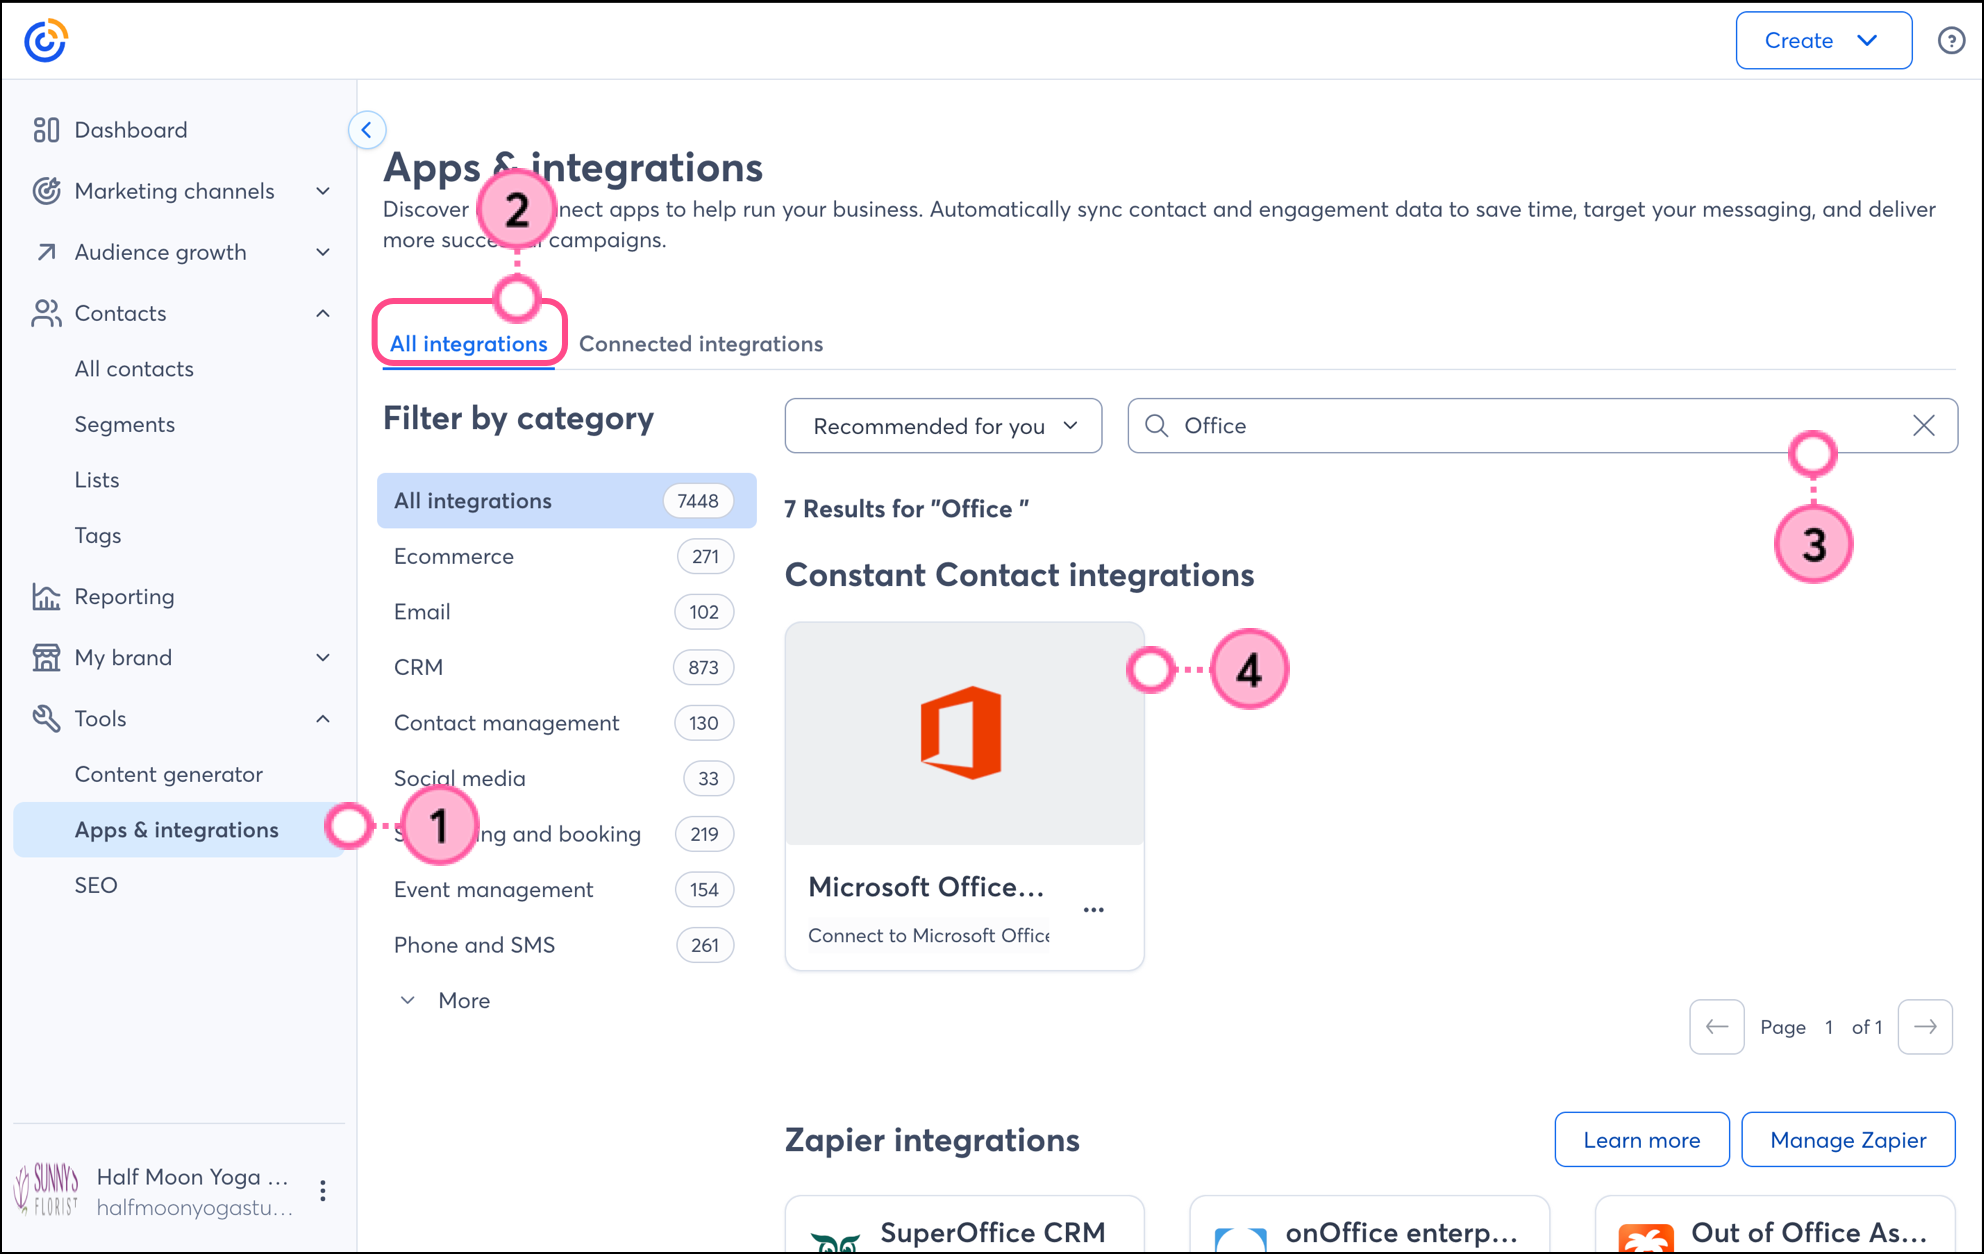Filter by the CRM category

(566, 667)
